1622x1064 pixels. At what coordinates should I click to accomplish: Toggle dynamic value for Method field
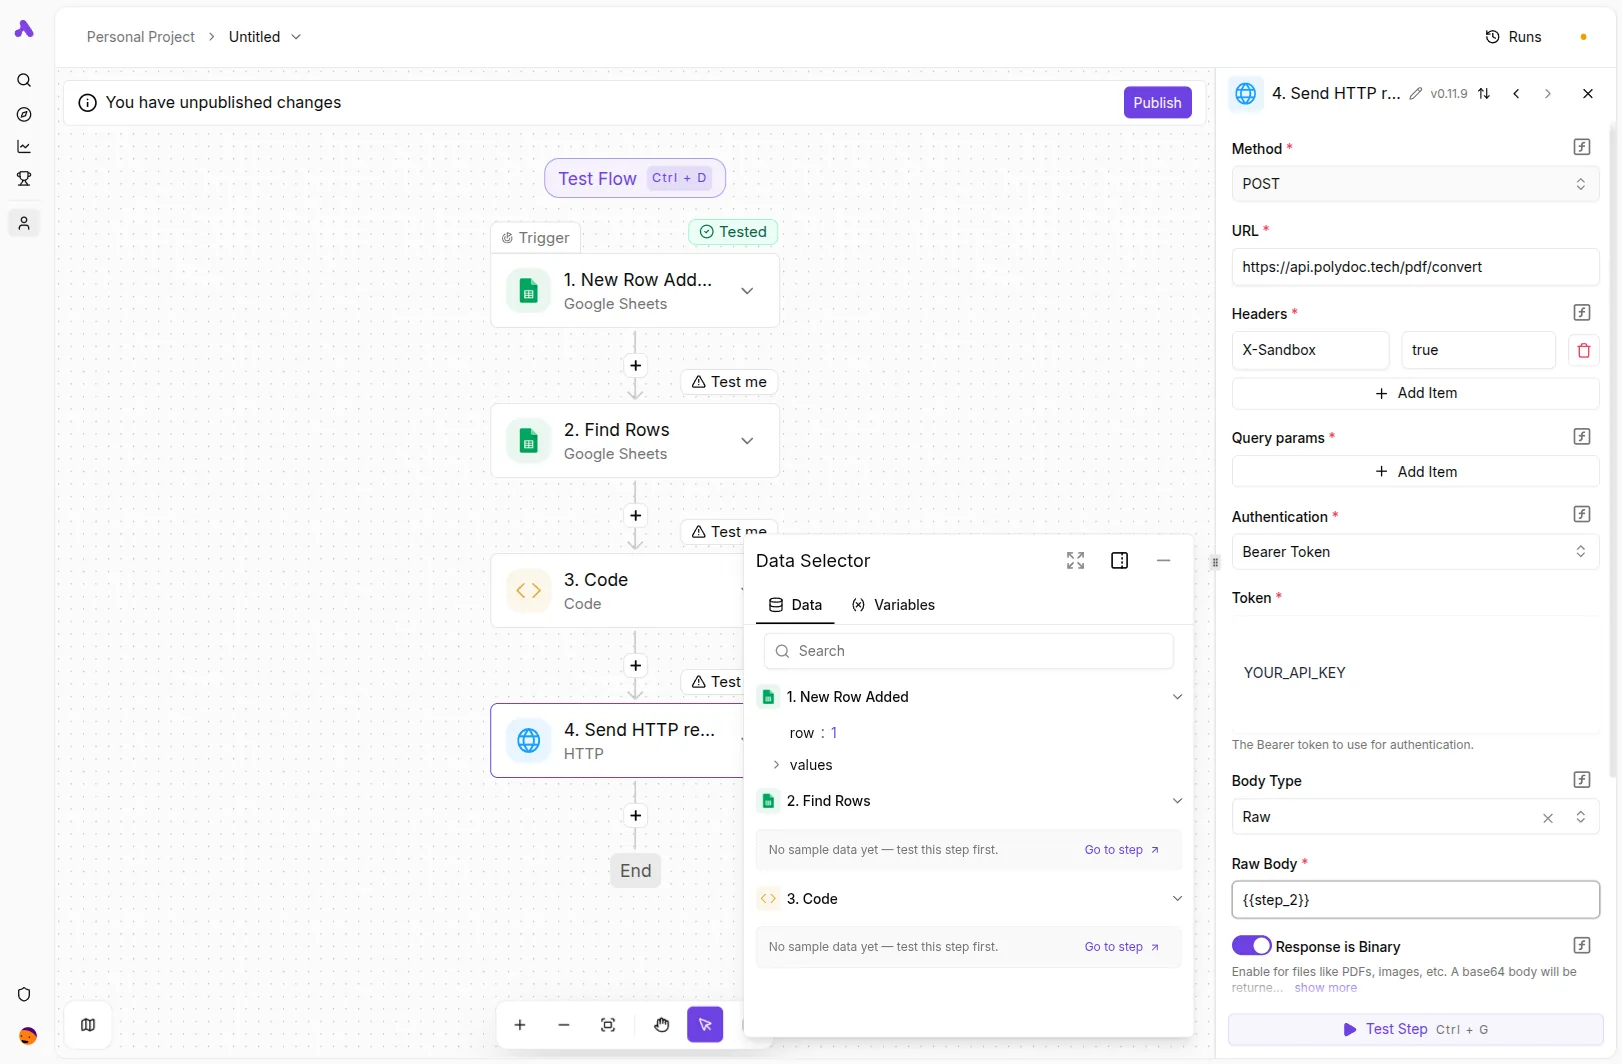1582,147
